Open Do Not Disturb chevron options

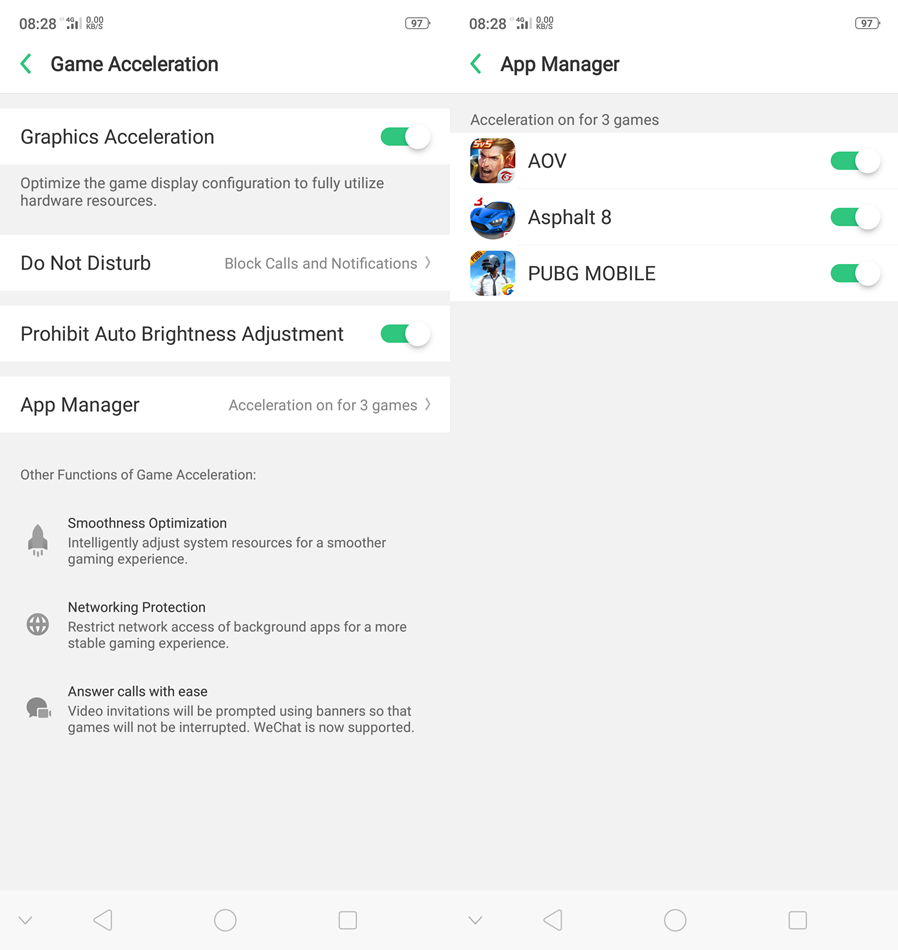pos(428,263)
